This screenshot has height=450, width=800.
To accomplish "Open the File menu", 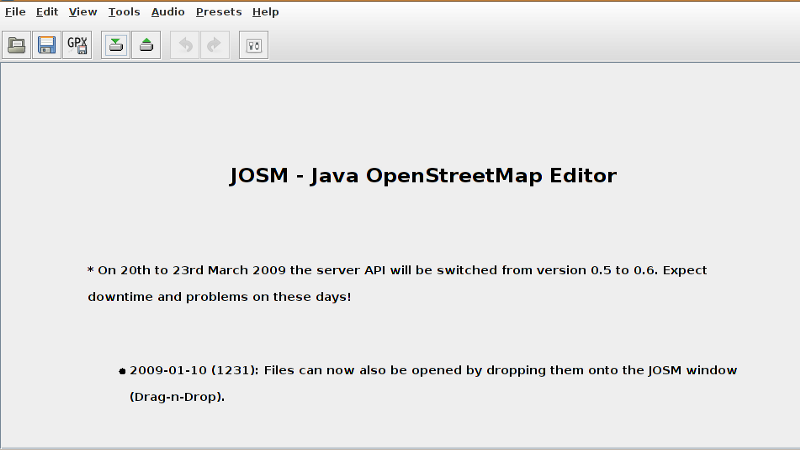I will tap(15, 12).
